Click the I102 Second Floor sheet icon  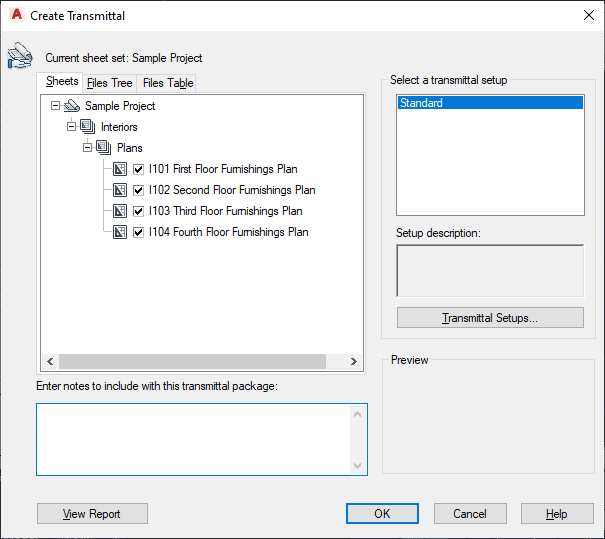(x=120, y=190)
